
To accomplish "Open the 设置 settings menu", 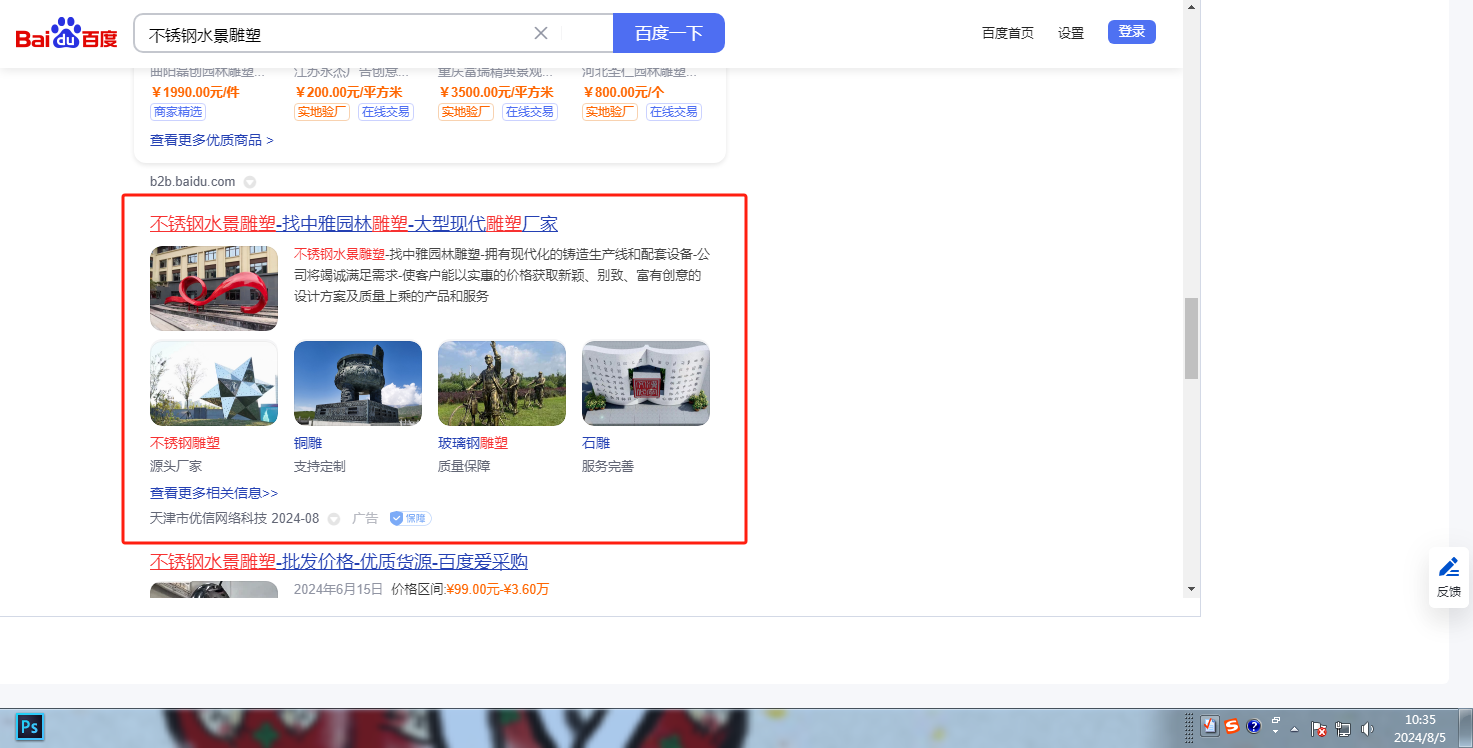I will tap(1071, 33).
